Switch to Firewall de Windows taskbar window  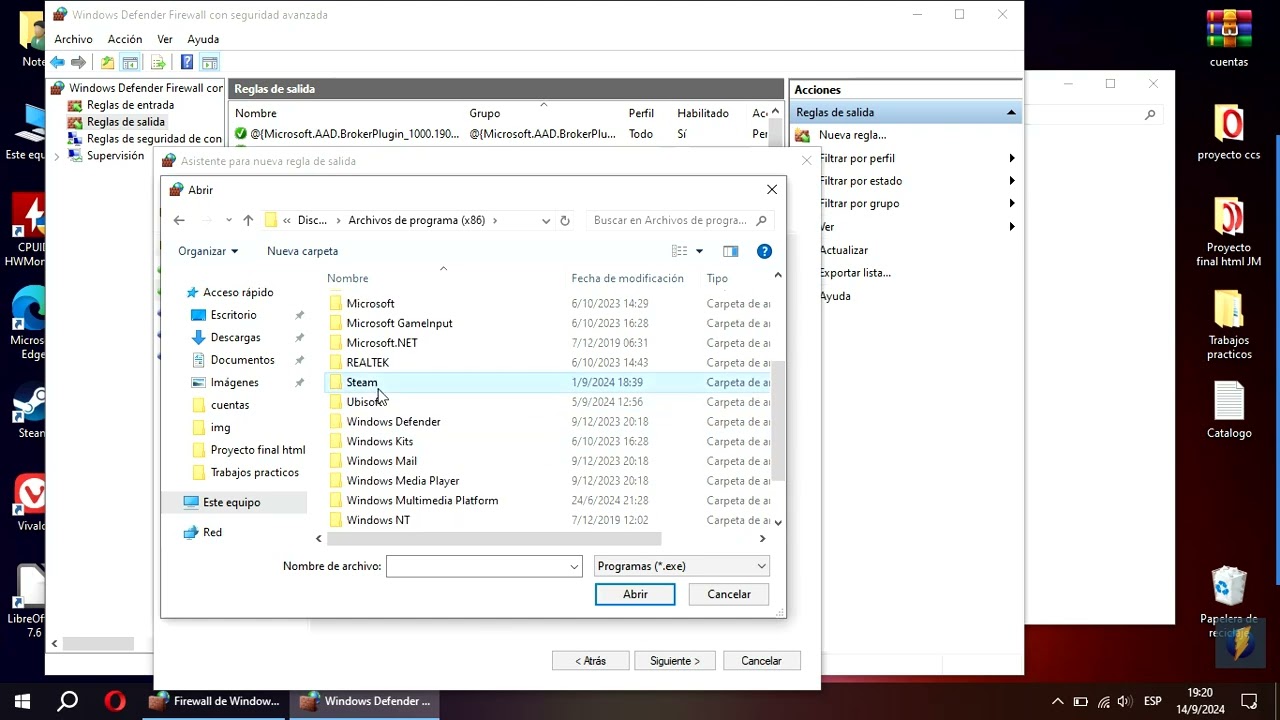[214, 701]
